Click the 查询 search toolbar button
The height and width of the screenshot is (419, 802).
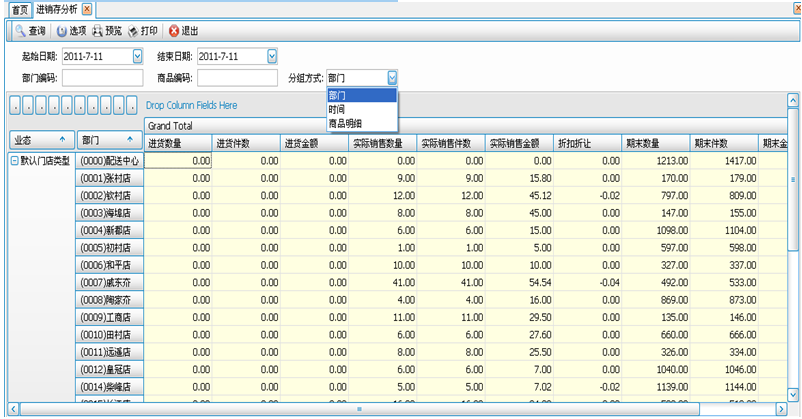coord(30,31)
